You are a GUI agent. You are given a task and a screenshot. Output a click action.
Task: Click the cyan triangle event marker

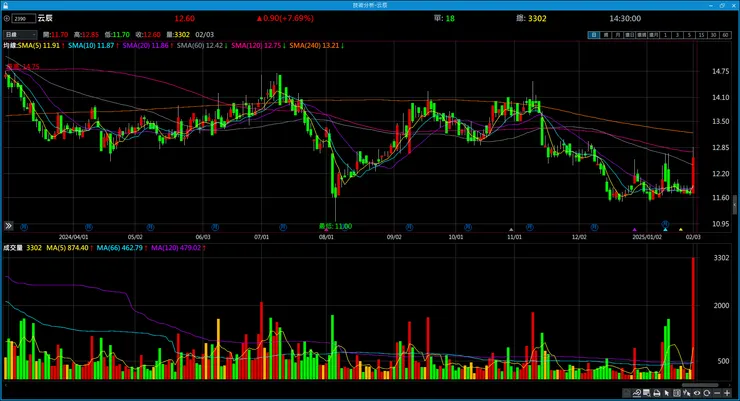coord(665,230)
